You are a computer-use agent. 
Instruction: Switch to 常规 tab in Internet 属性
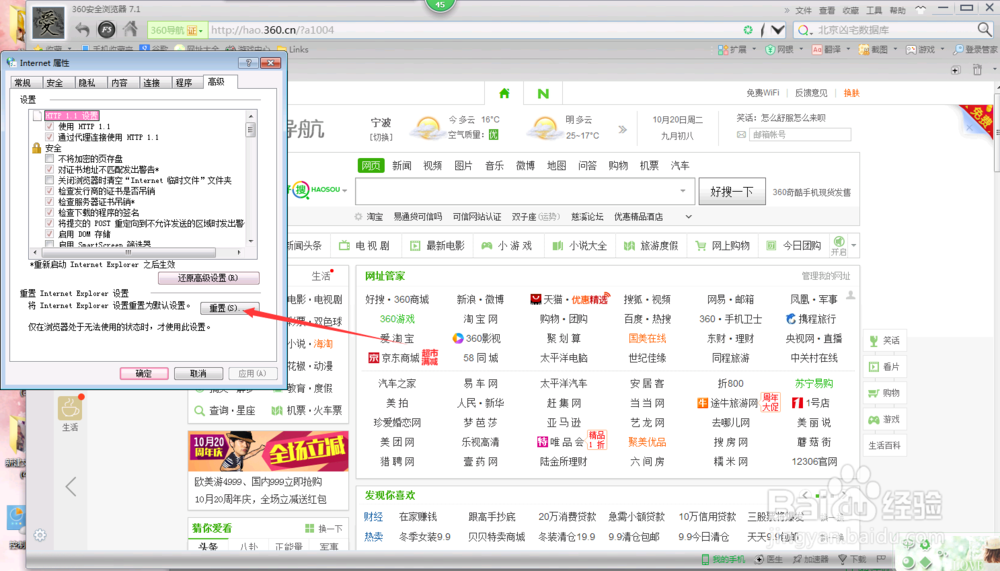click(x=23, y=83)
